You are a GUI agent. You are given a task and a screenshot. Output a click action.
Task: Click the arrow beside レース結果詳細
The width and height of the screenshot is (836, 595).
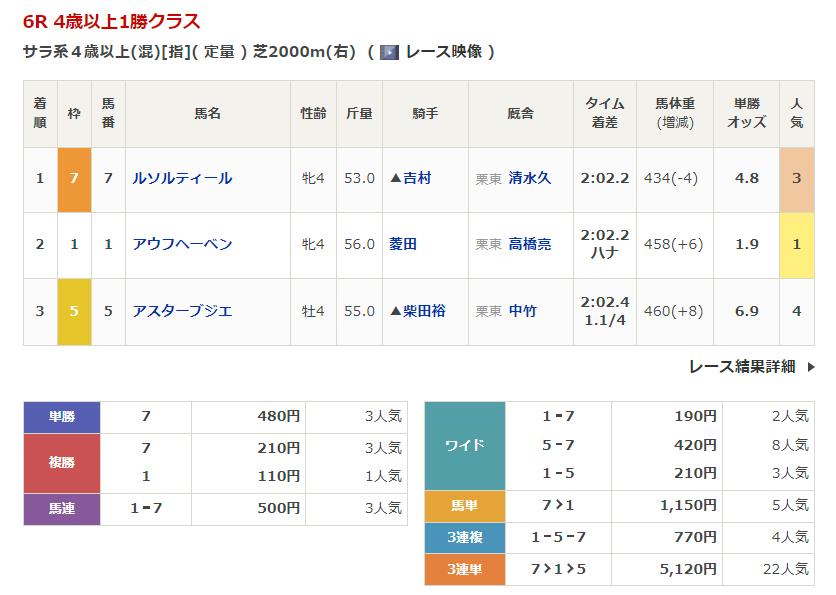pos(810,367)
